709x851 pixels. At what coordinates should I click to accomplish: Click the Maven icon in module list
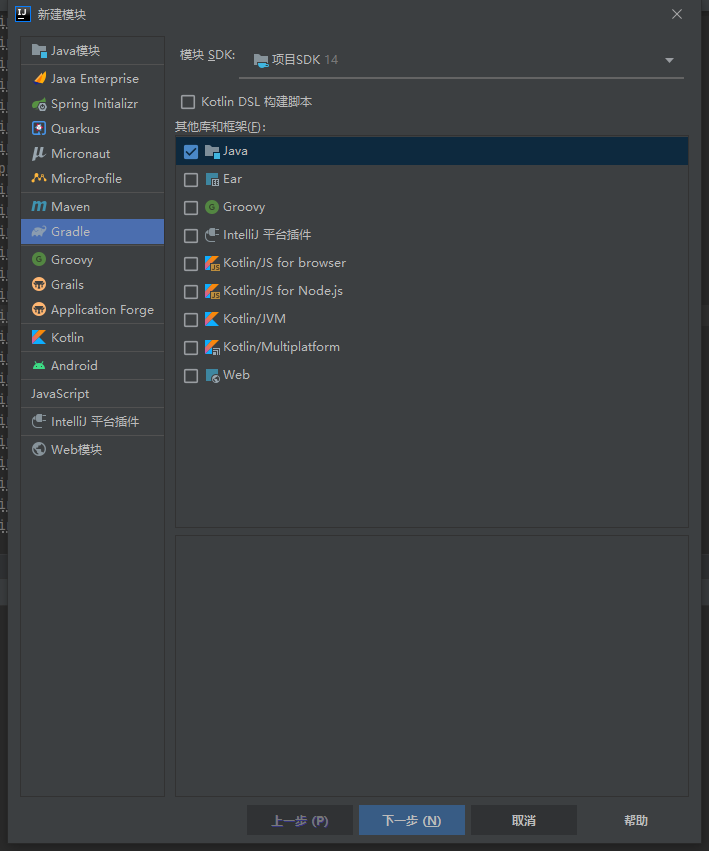pos(39,207)
